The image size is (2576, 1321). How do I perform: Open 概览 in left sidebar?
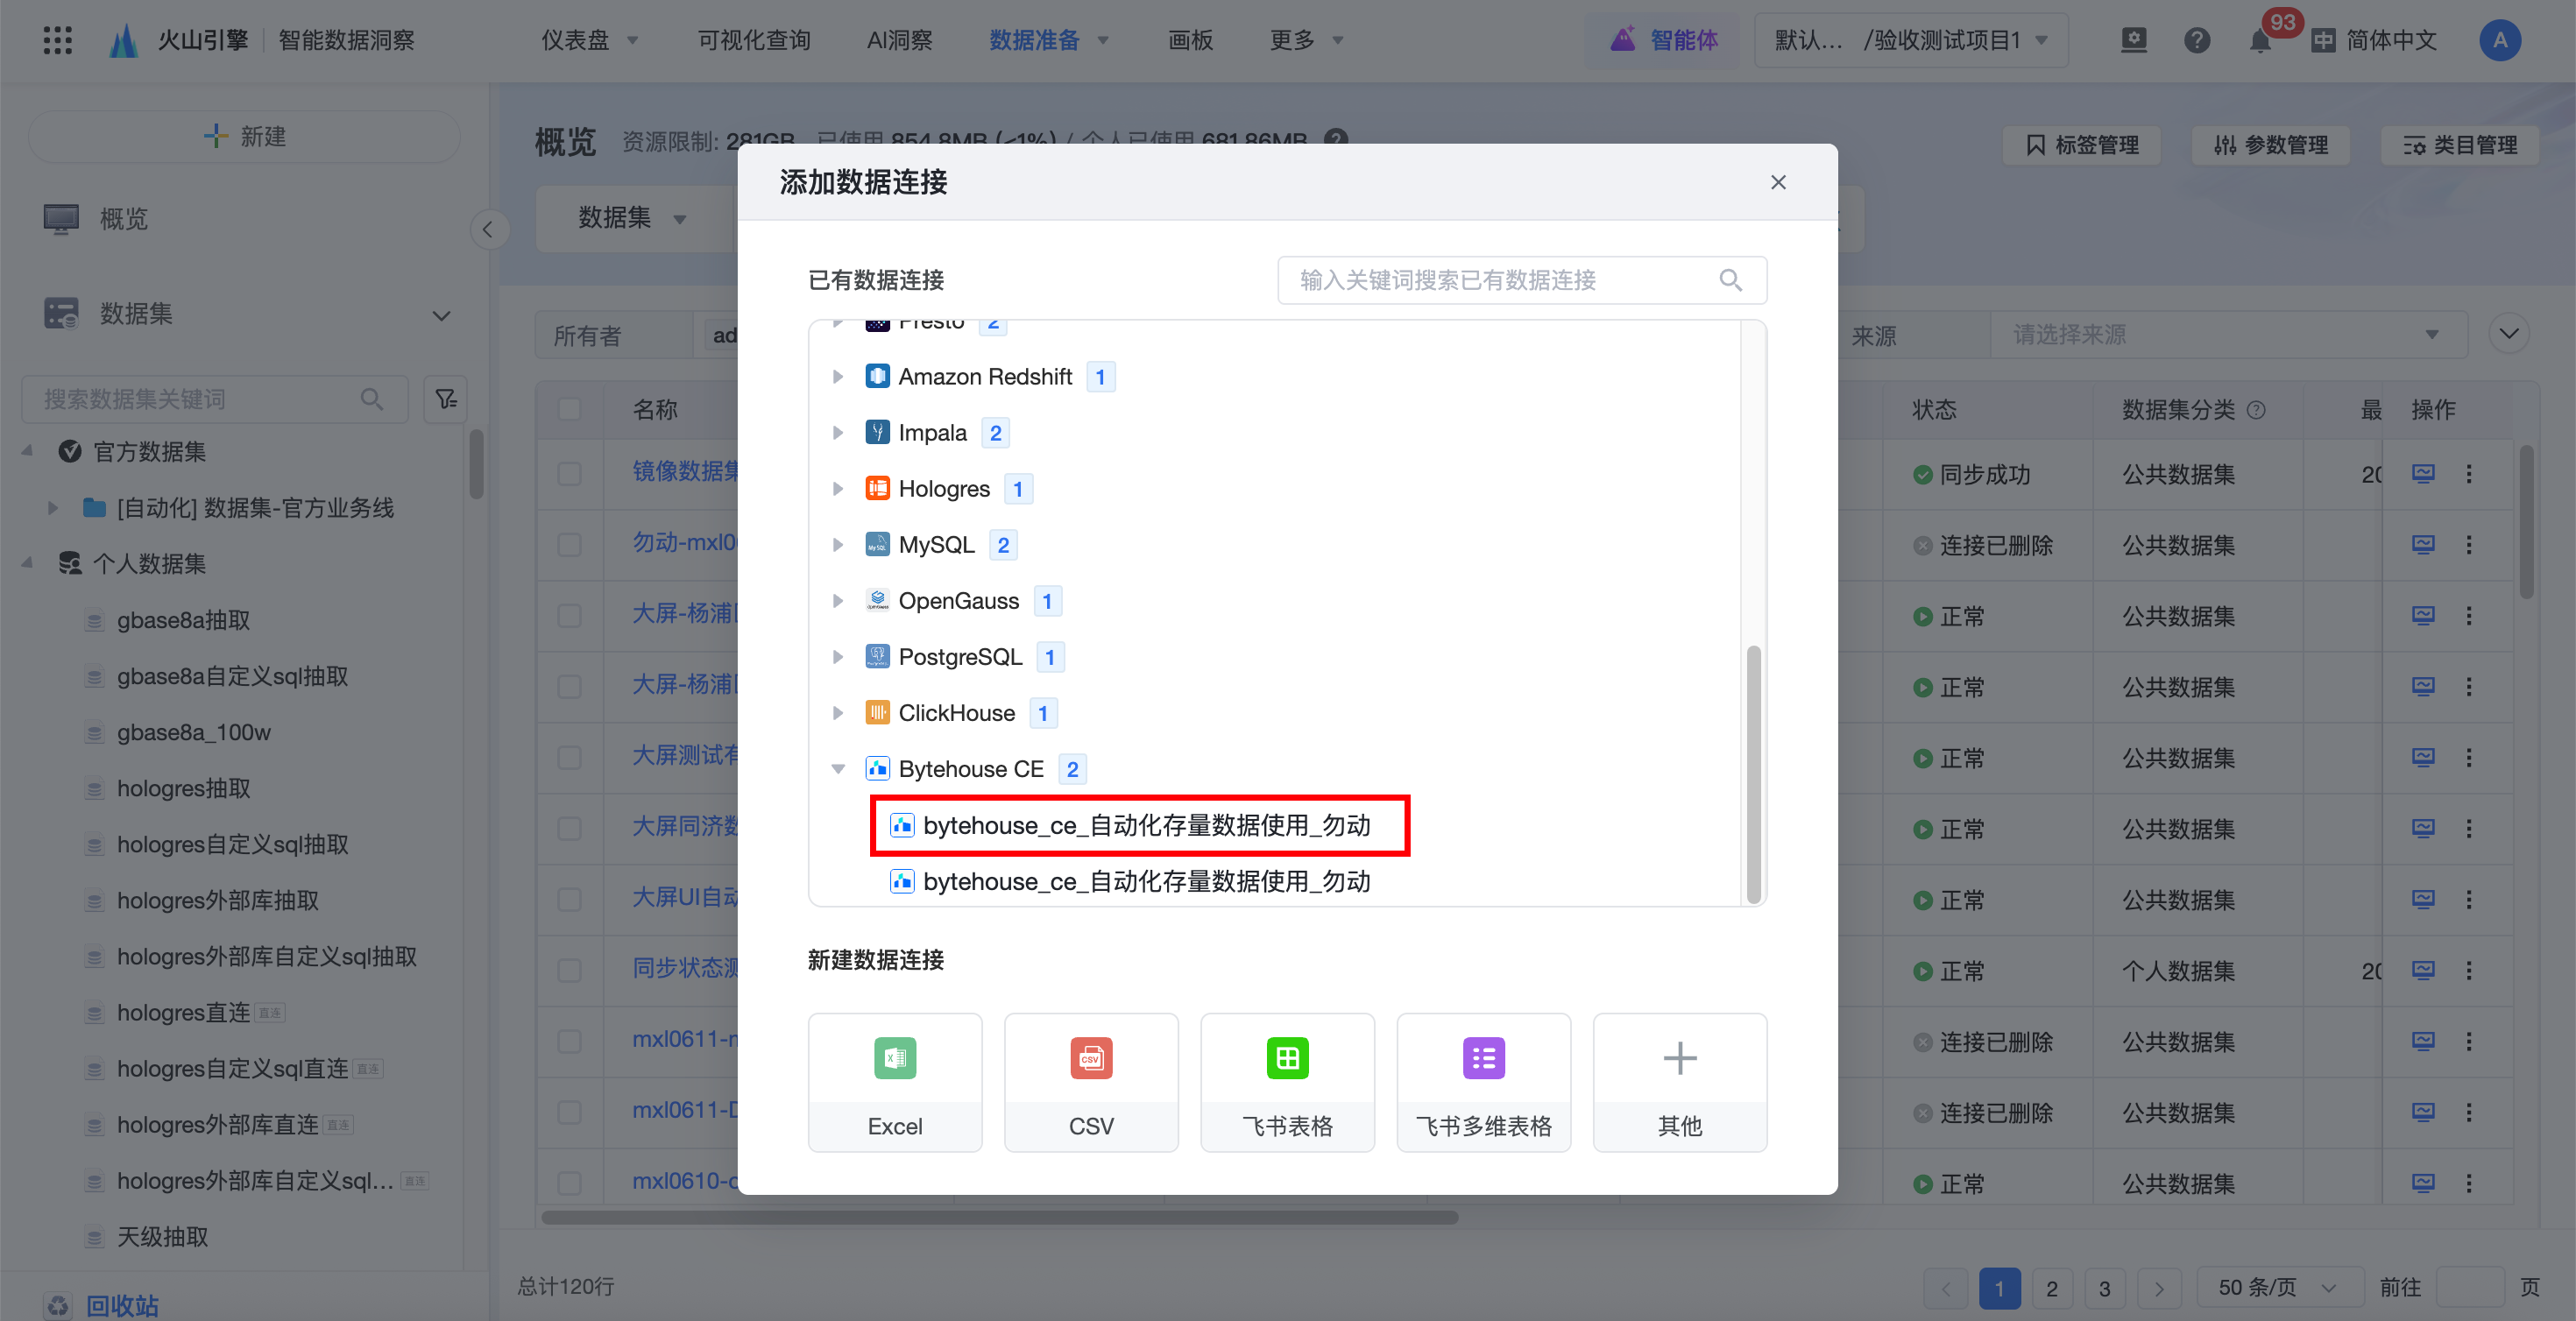[x=124, y=218]
